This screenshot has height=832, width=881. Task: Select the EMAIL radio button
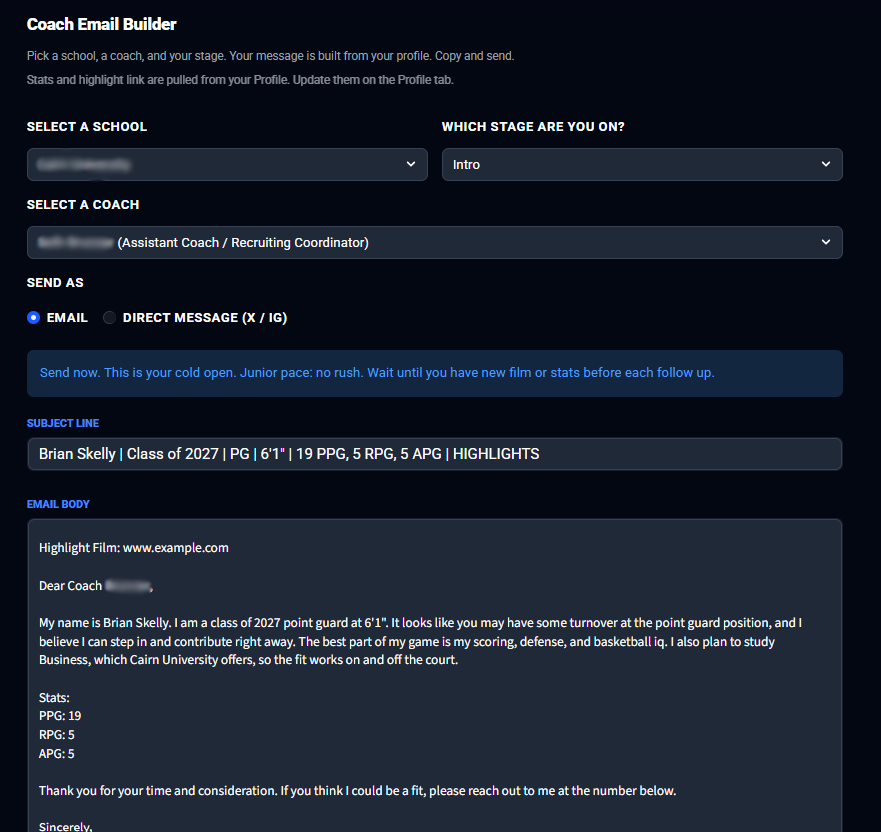coord(34,317)
